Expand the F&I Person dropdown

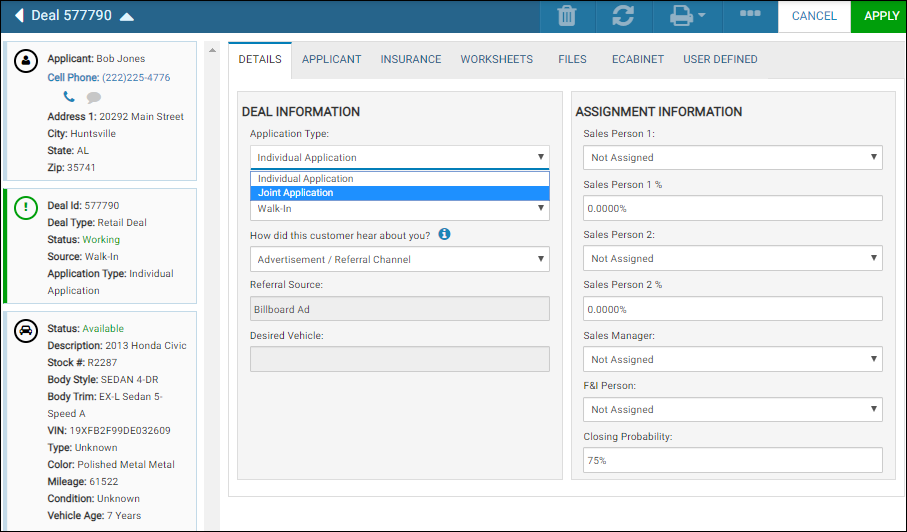pos(732,409)
